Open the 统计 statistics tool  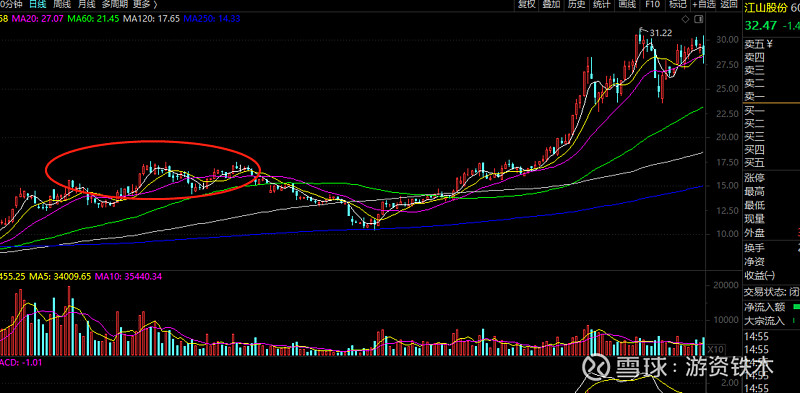602,5
